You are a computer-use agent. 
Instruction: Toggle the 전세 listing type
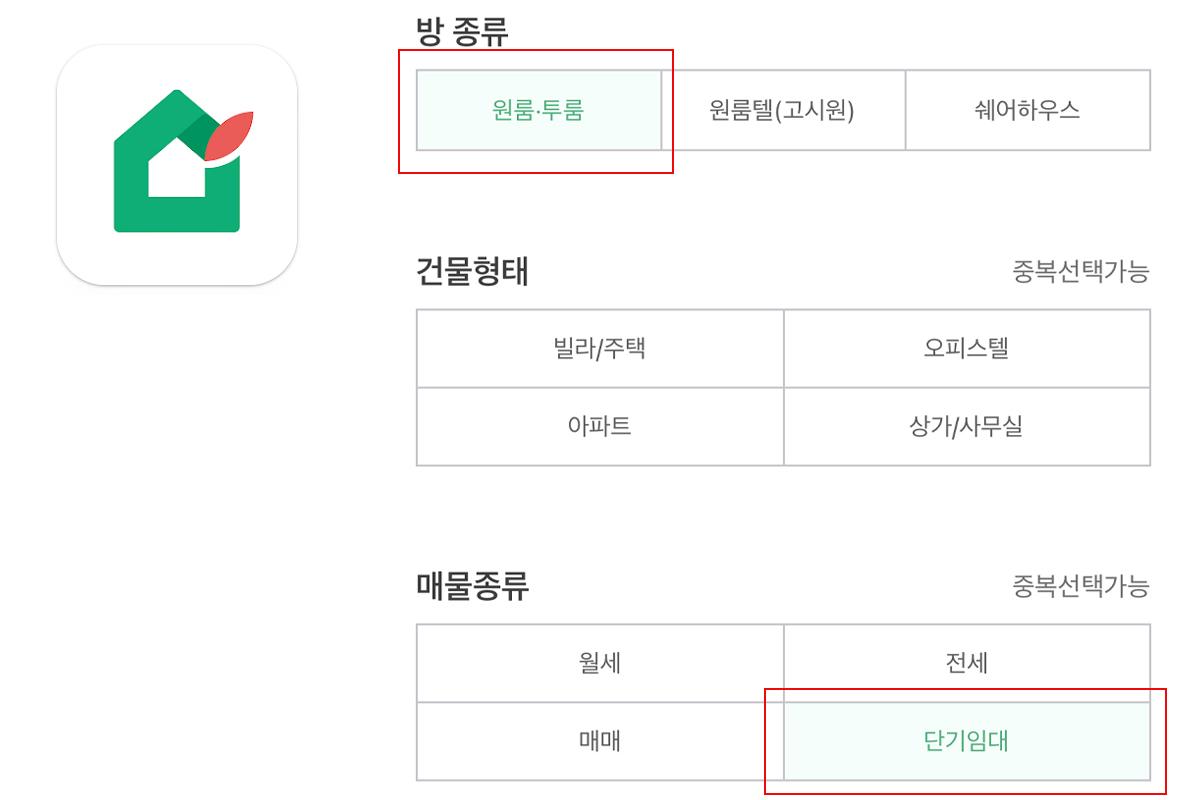(x=966, y=663)
